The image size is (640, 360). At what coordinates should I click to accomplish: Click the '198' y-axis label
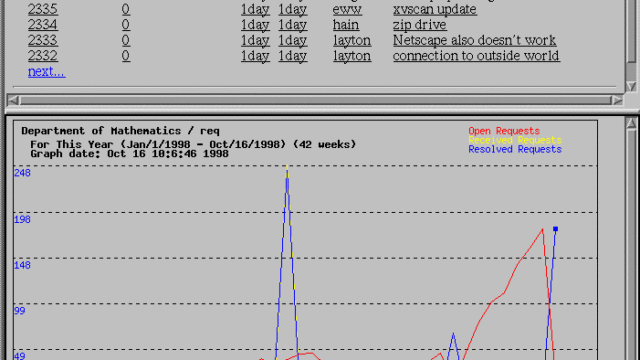click(x=22, y=220)
